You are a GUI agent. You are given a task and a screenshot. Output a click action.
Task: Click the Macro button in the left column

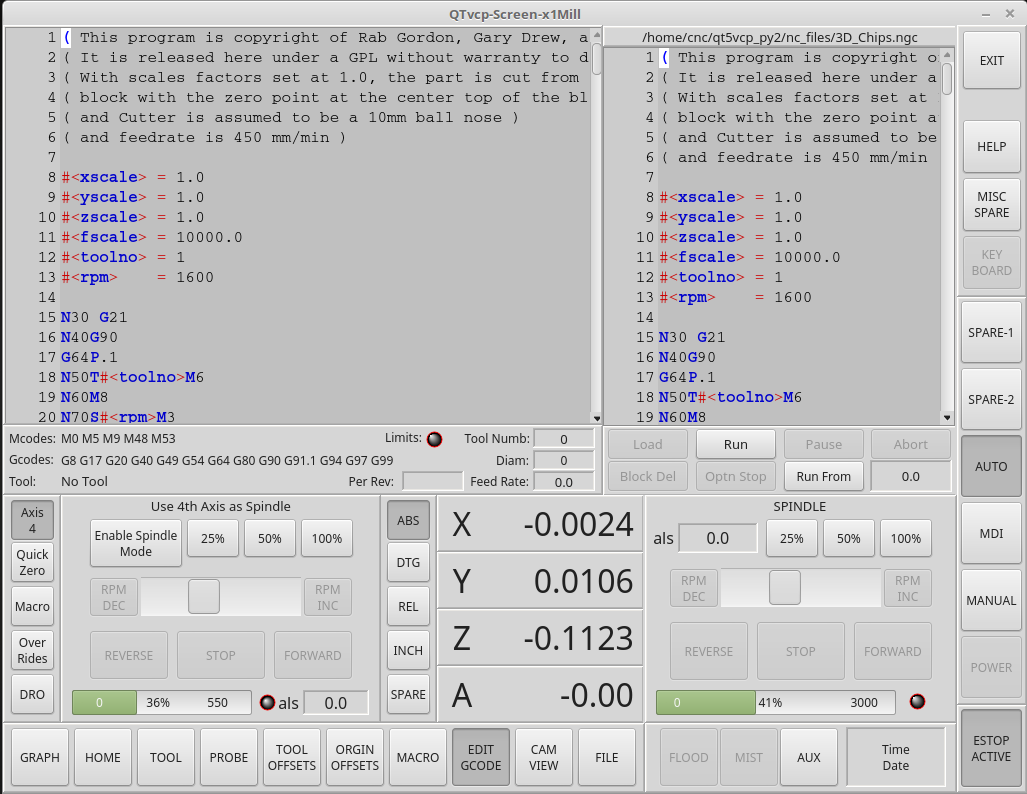point(32,607)
